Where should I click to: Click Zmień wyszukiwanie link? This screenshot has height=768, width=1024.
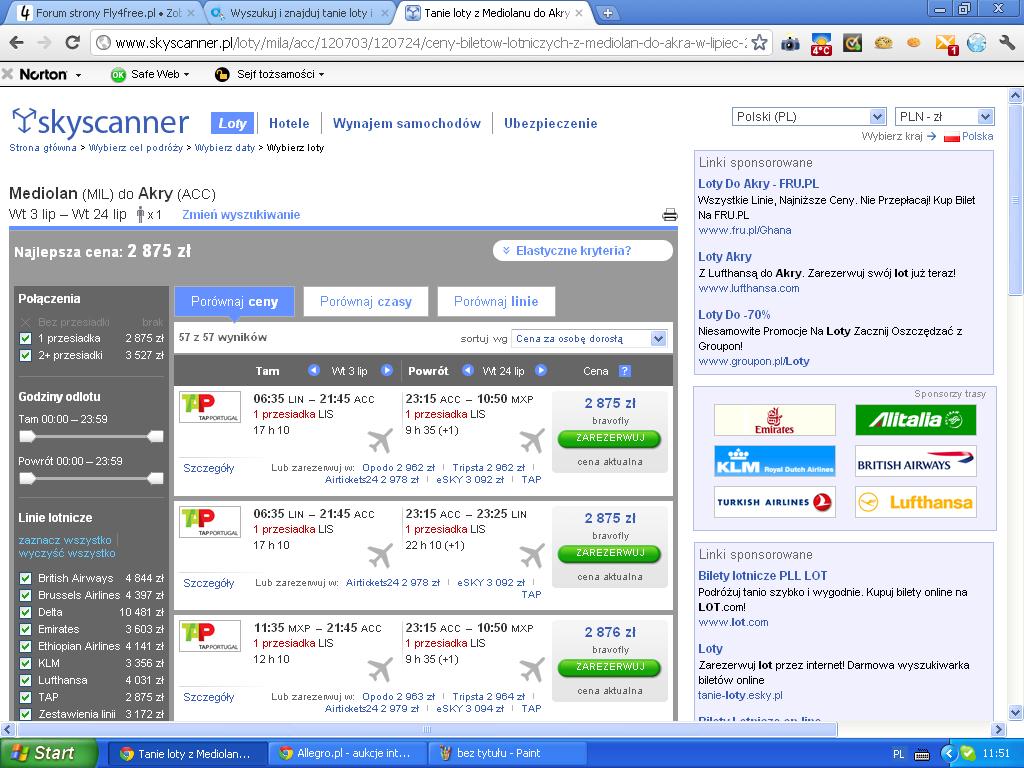click(241, 214)
